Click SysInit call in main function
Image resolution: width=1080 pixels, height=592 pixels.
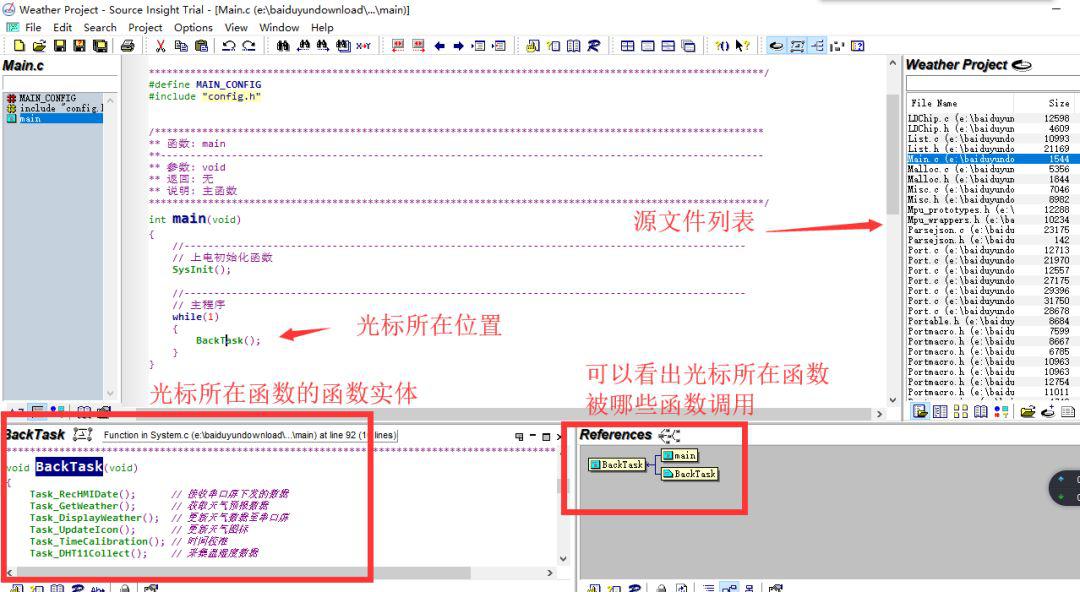click(x=201, y=269)
